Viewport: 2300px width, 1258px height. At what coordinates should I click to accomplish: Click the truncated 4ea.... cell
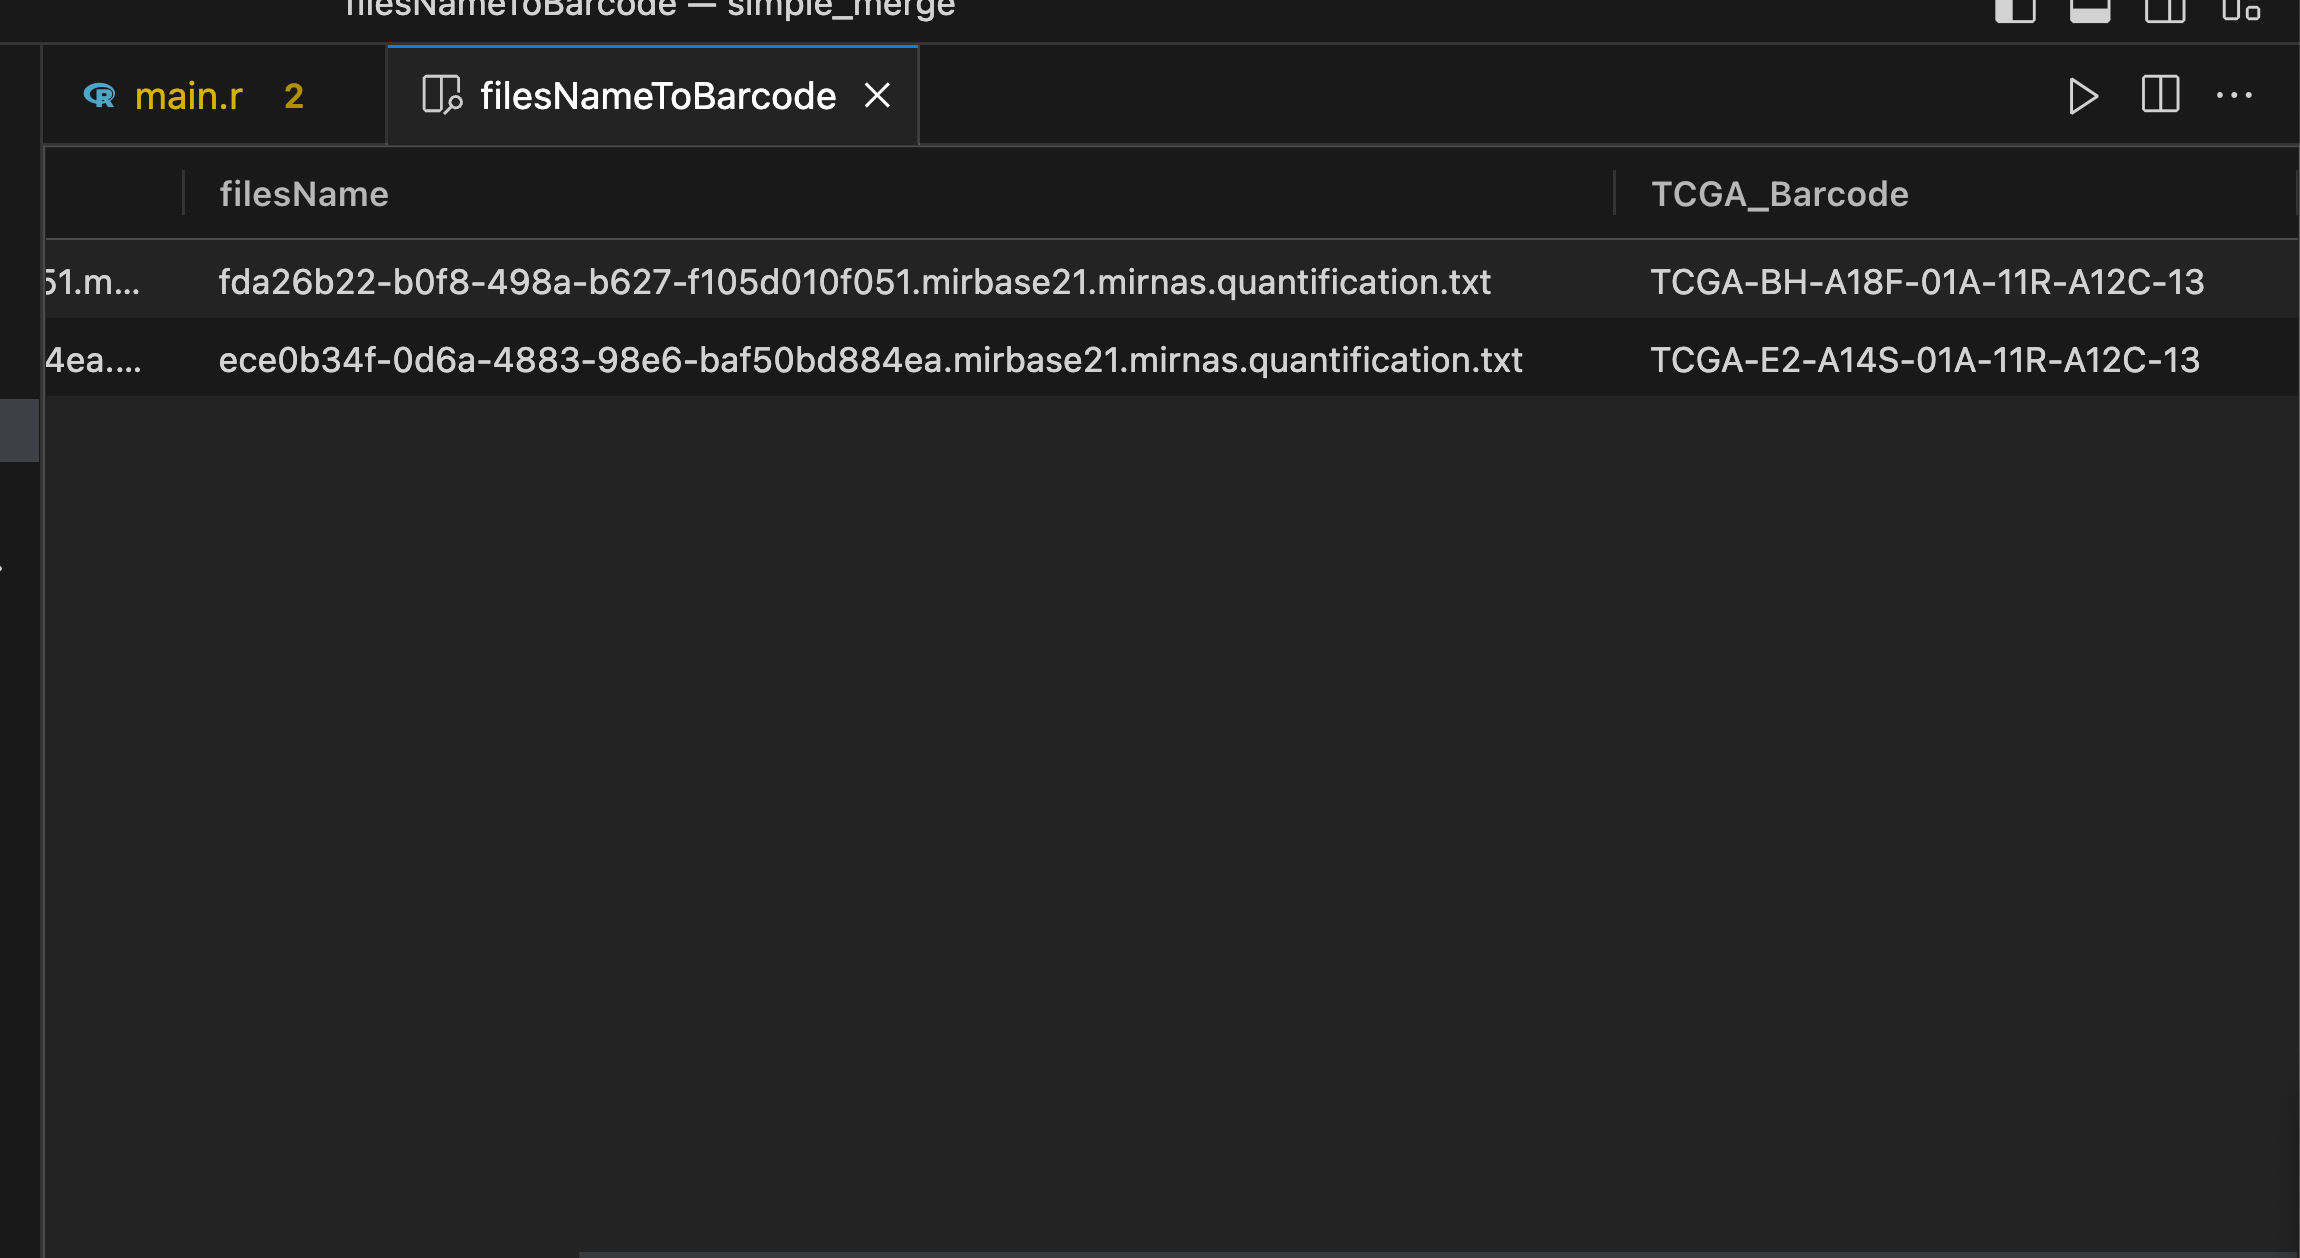pyautogui.click(x=94, y=360)
